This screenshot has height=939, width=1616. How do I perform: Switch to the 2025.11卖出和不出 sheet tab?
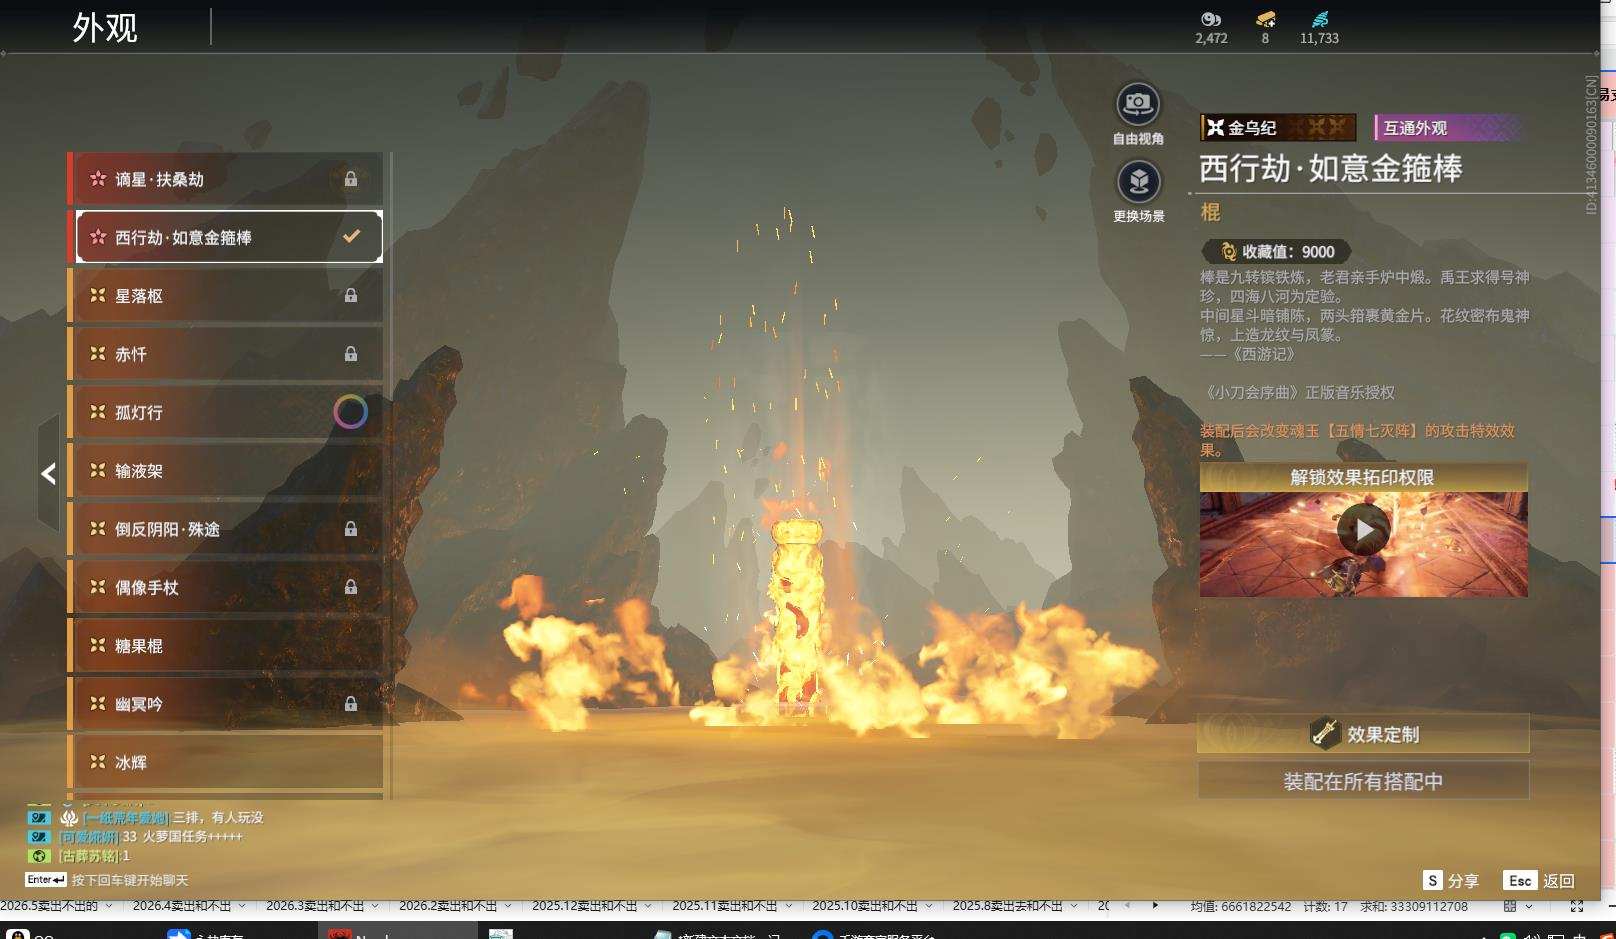pyautogui.click(x=724, y=906)
